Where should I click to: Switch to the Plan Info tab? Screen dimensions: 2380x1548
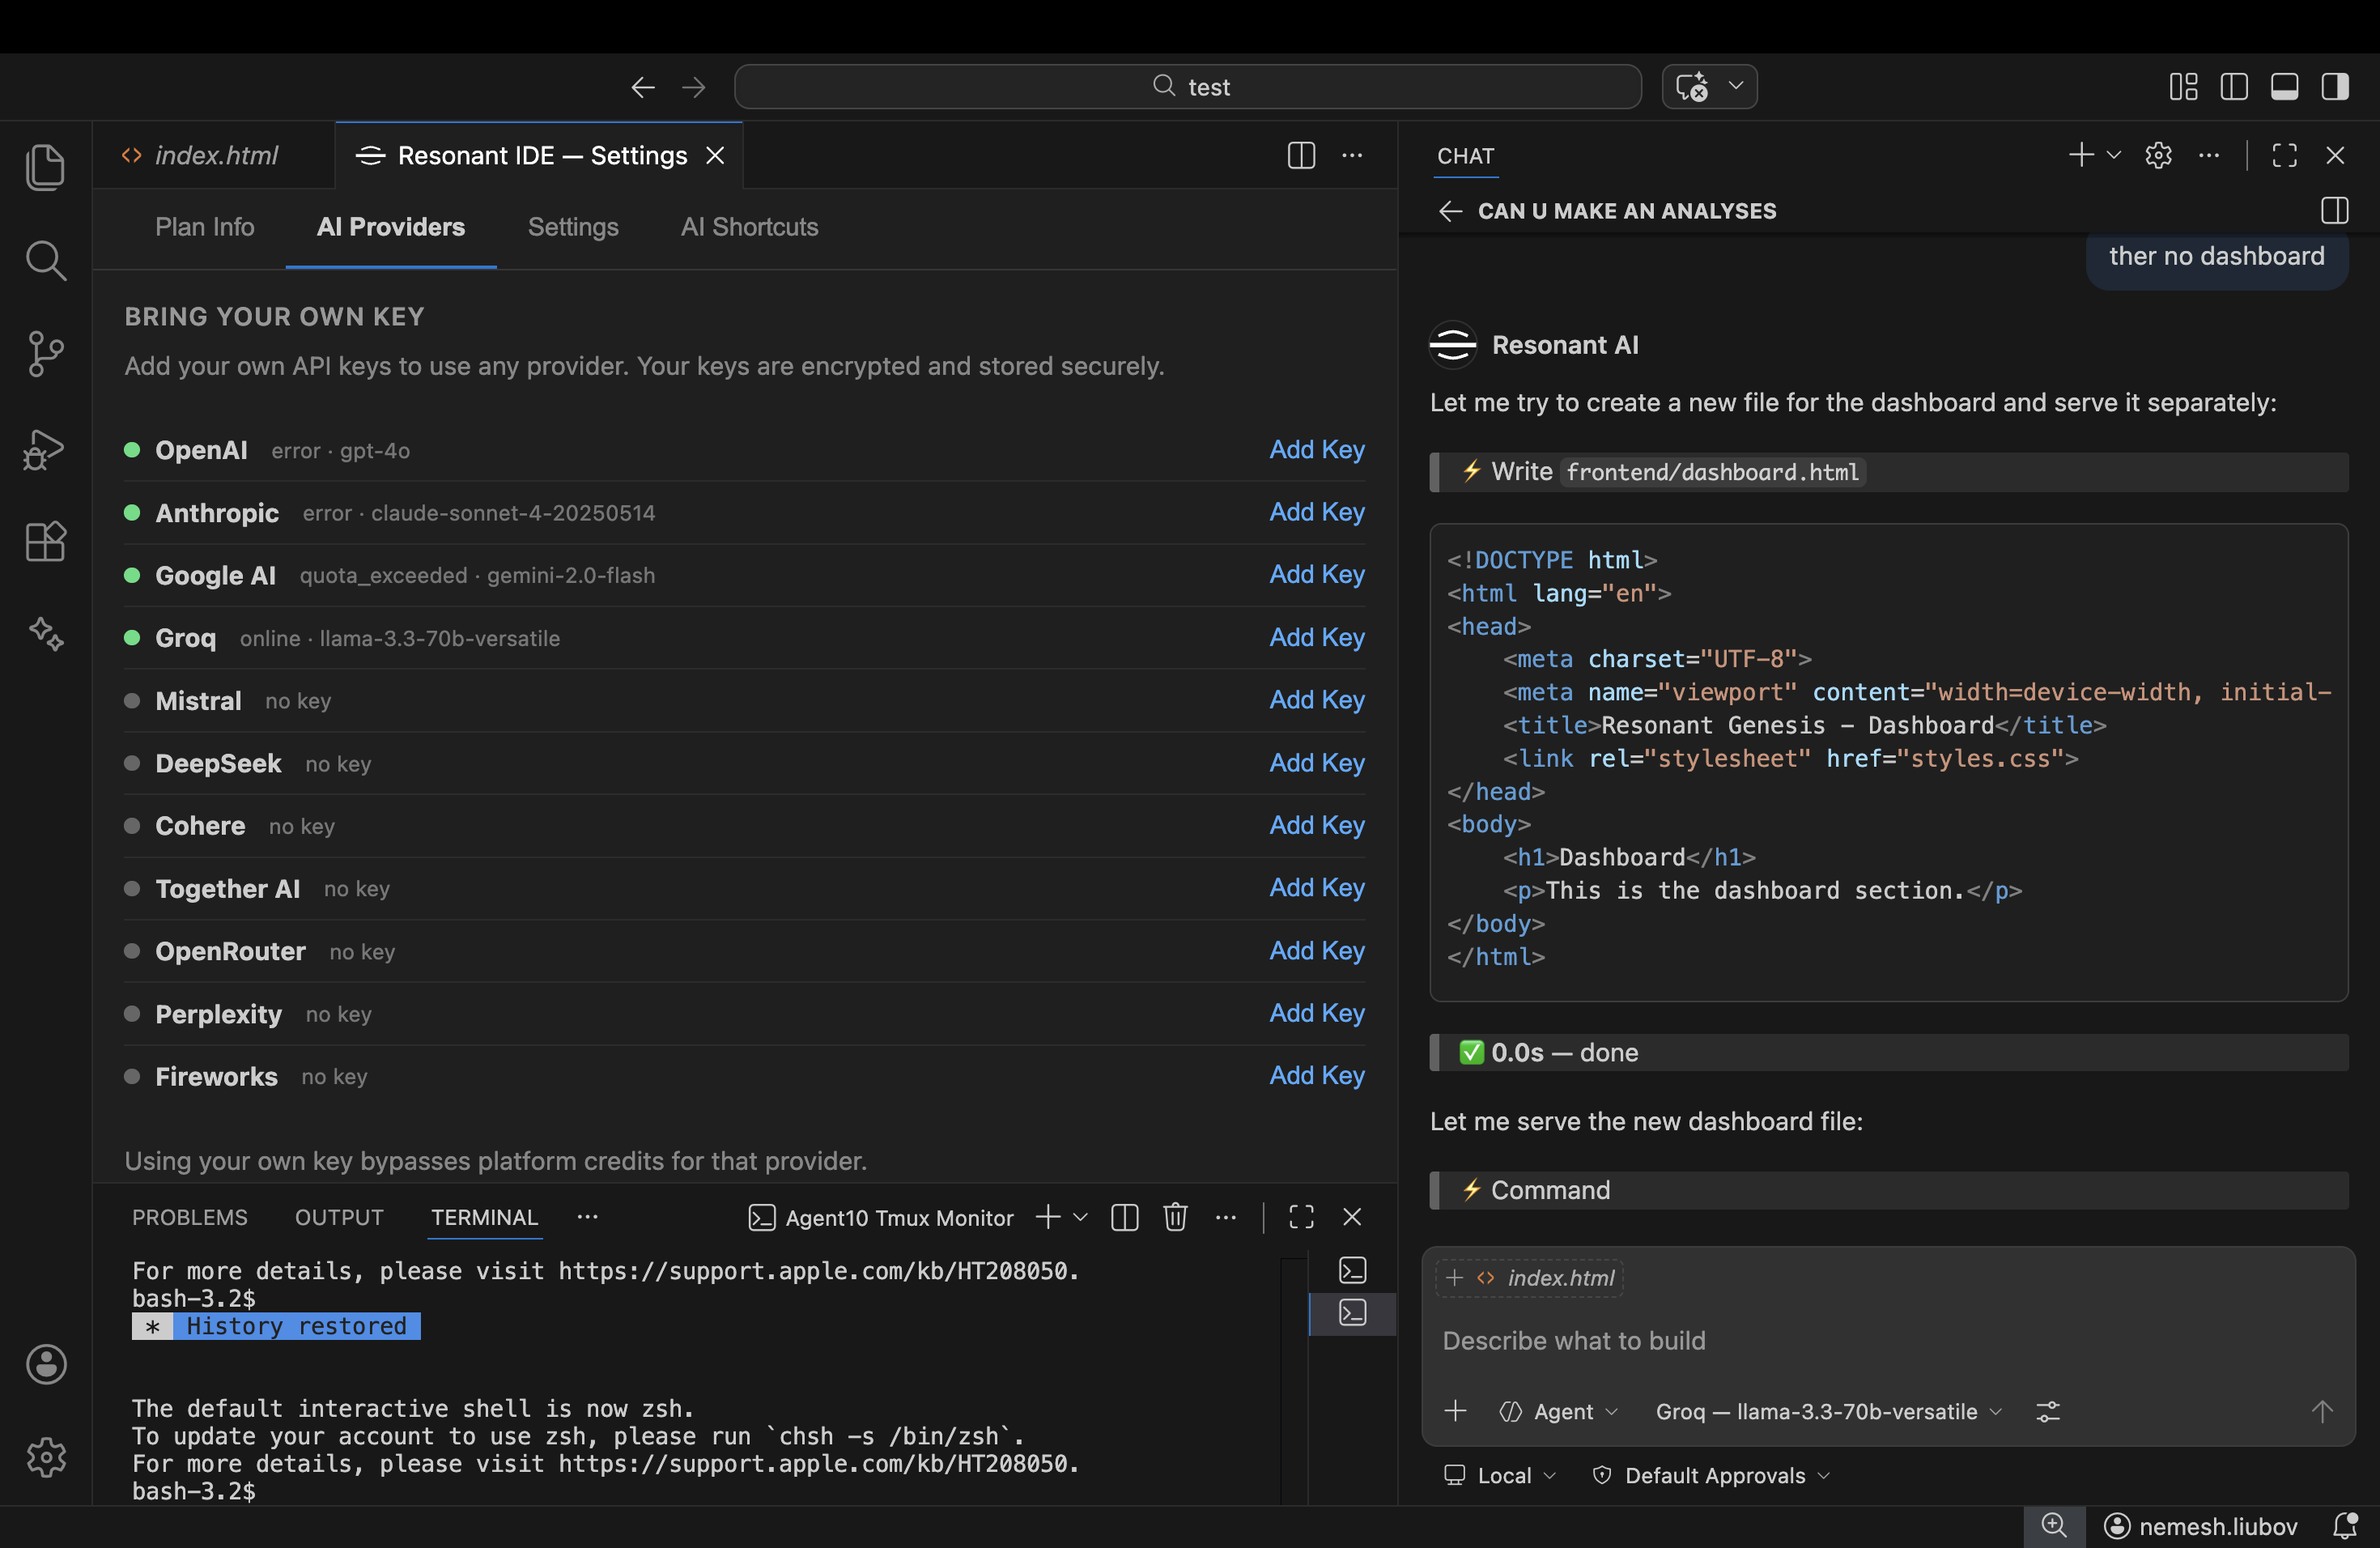coord(204,227)
